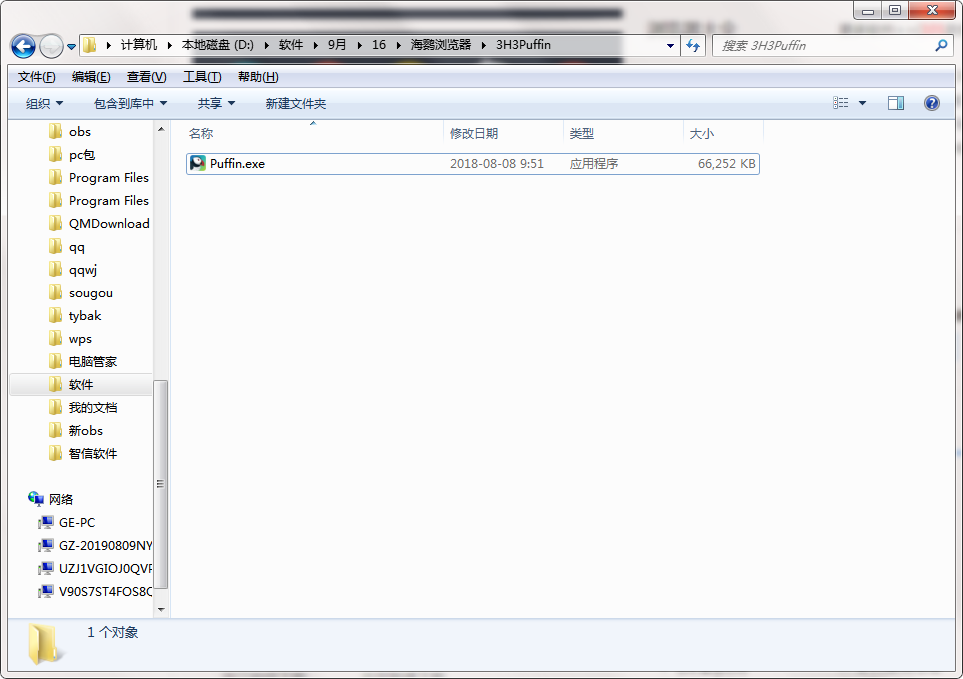The height and width of the screenshot is (679, 963).
Task: Expand arrow after 16 in breadcrumb
Action: point(399,45)
